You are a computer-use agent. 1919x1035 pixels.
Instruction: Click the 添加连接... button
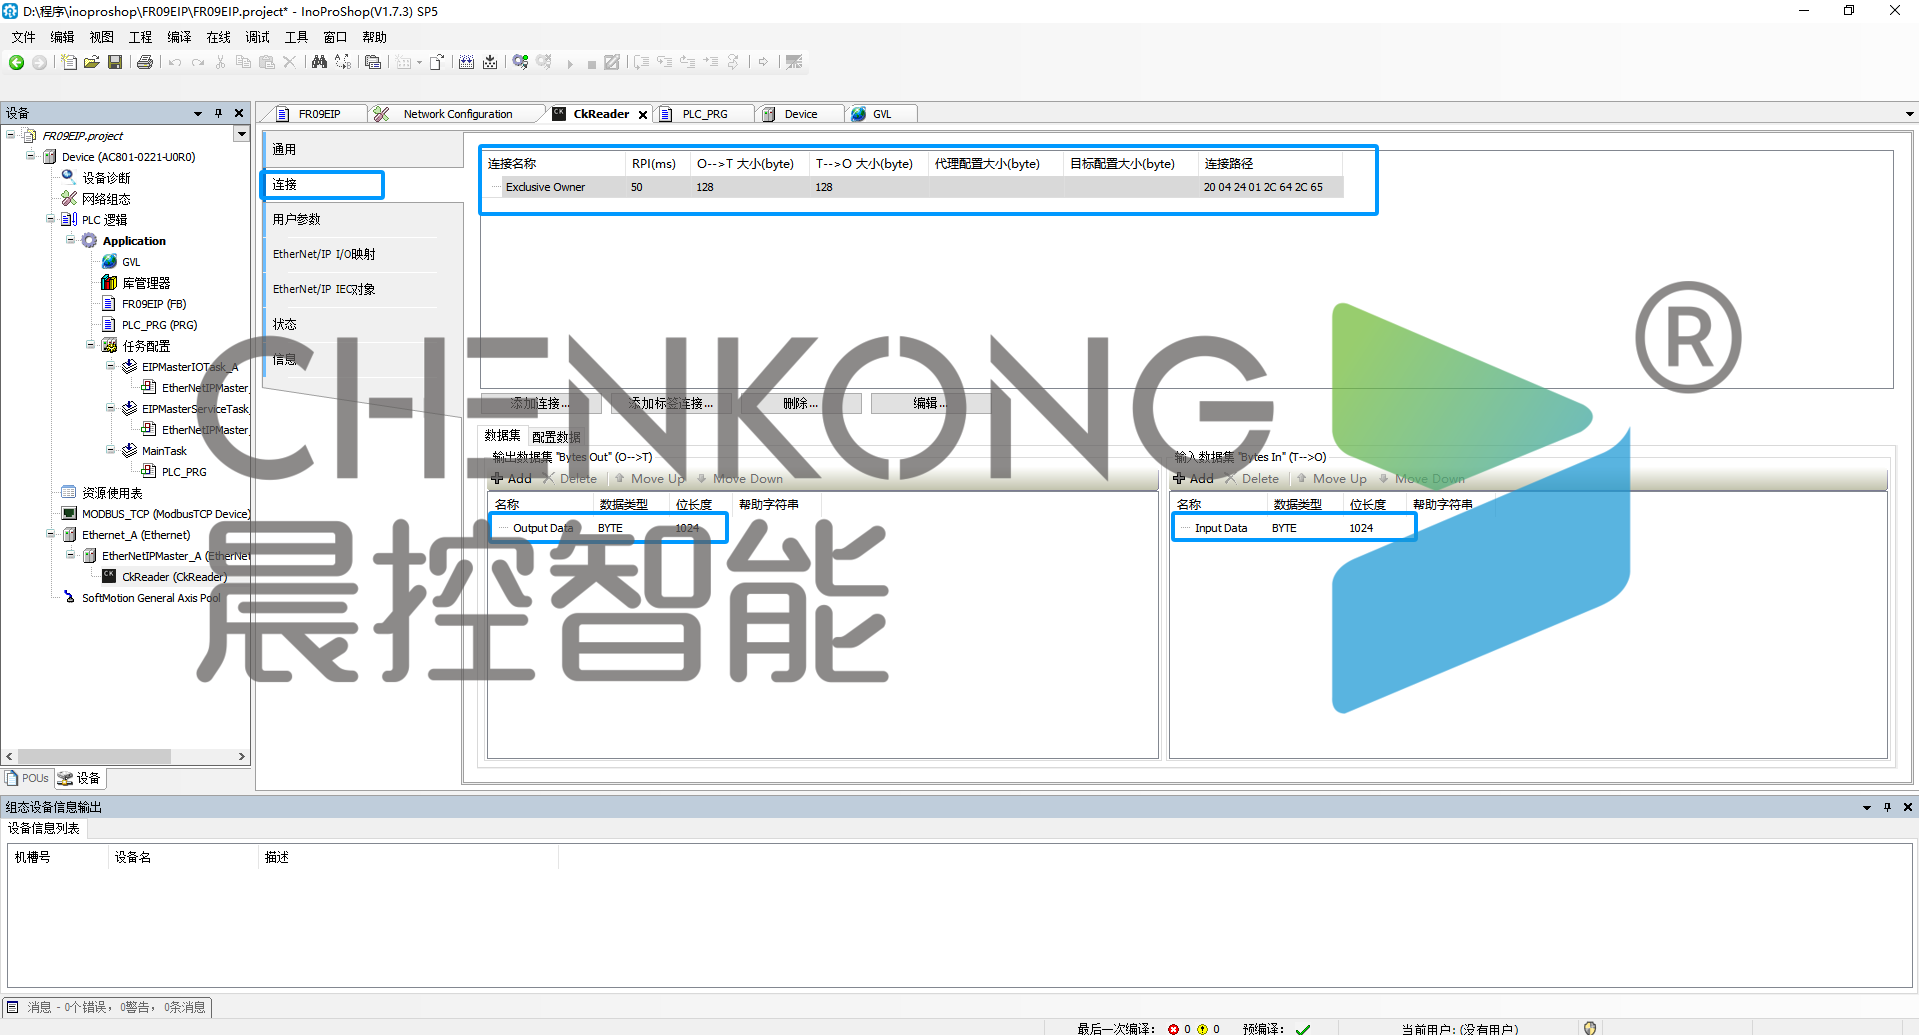coord(540,403)
